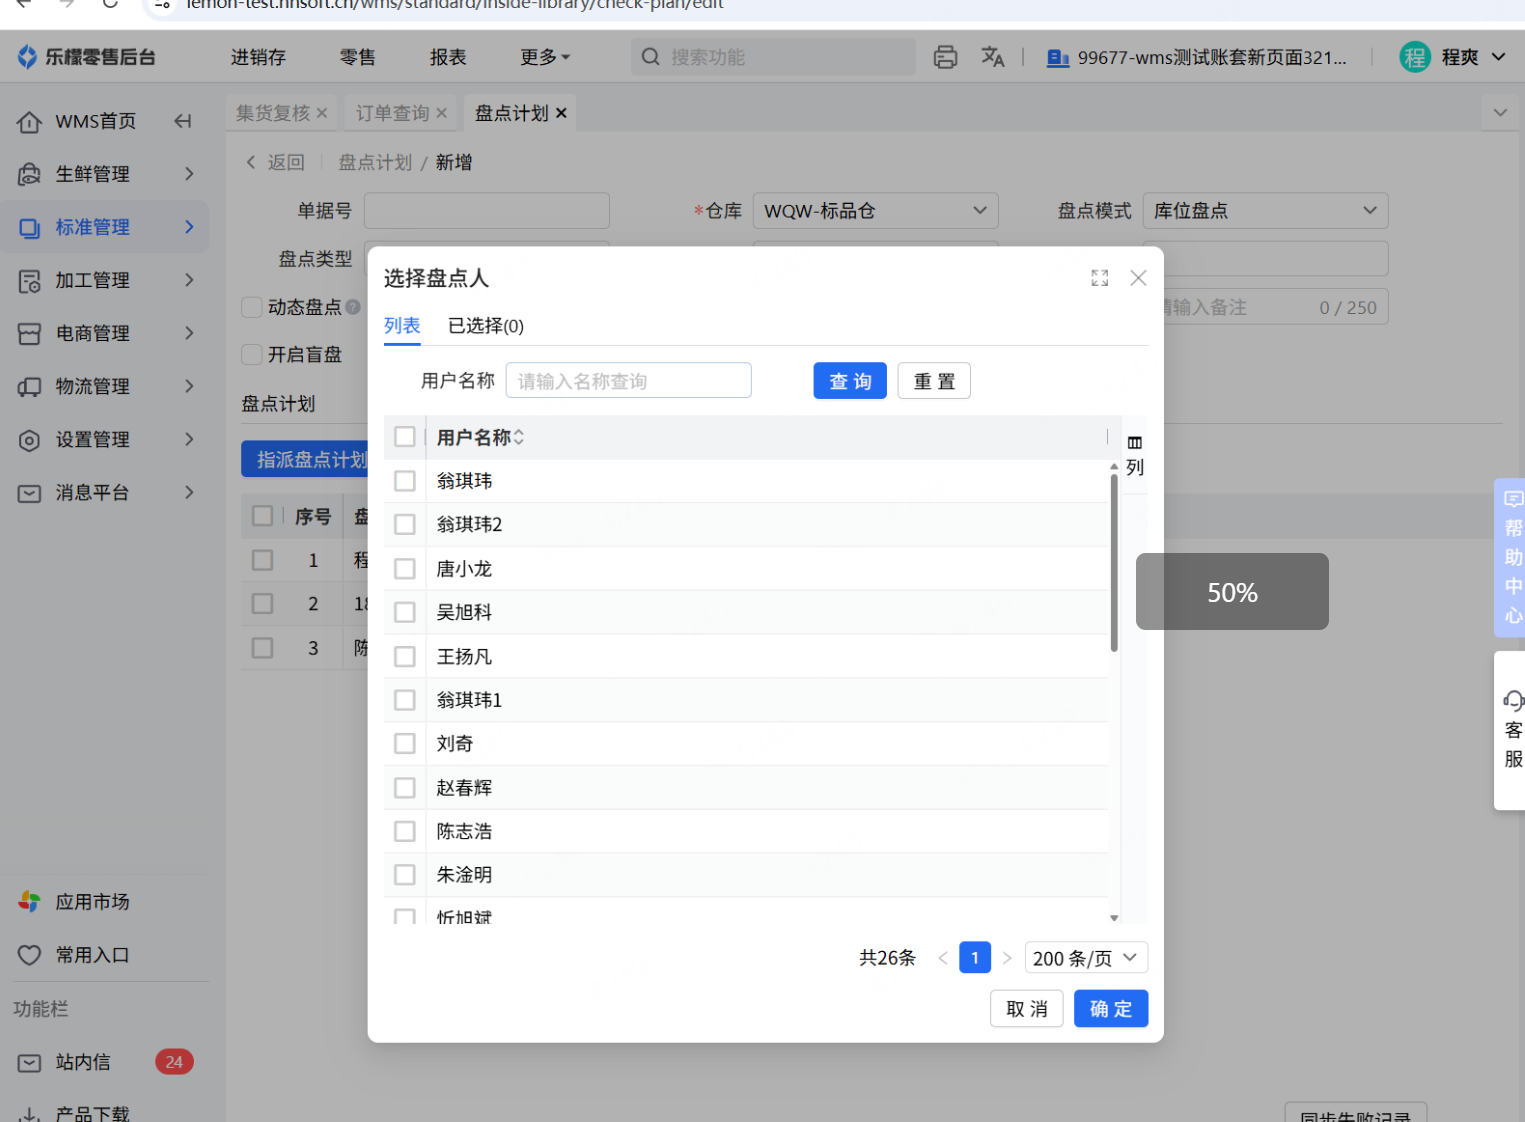
Task: Check the box next to 唐小龙
Action: pyautogui.click(x=405, y=569)
